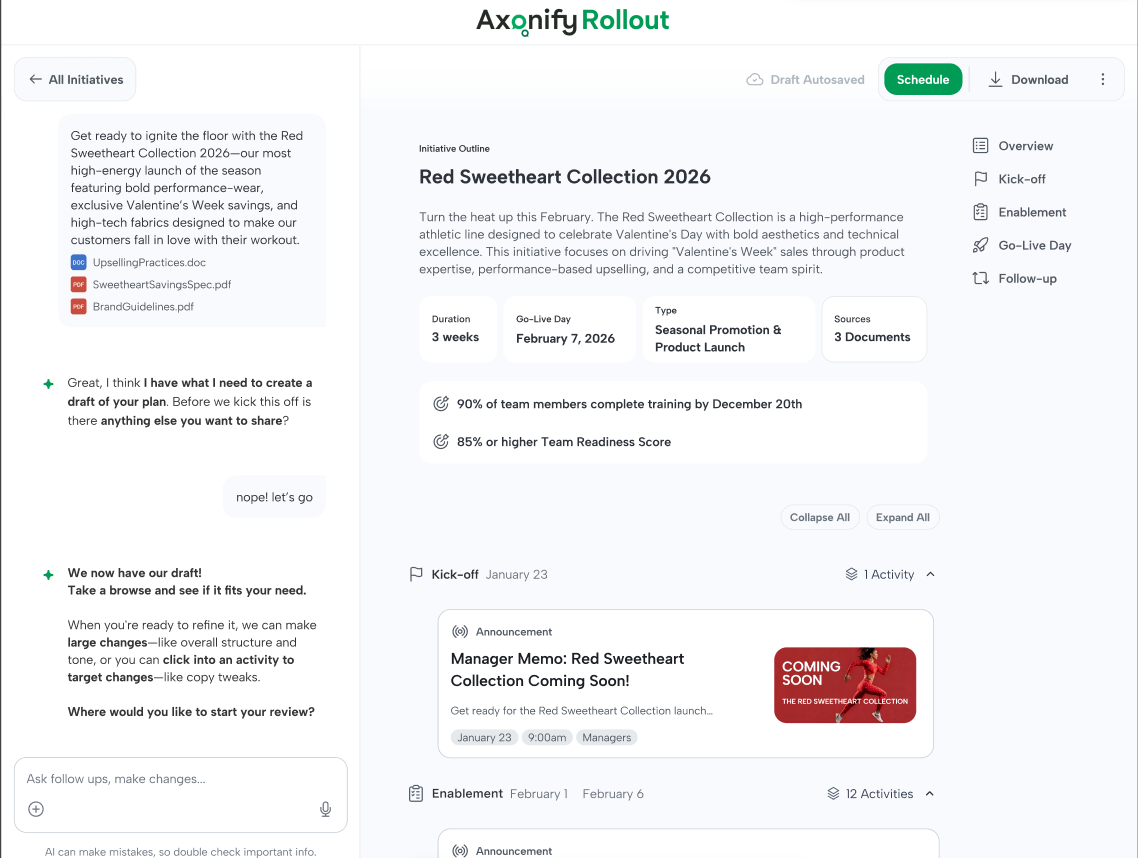Click the plus attachment icon below the chat box

tap(37, 809)
